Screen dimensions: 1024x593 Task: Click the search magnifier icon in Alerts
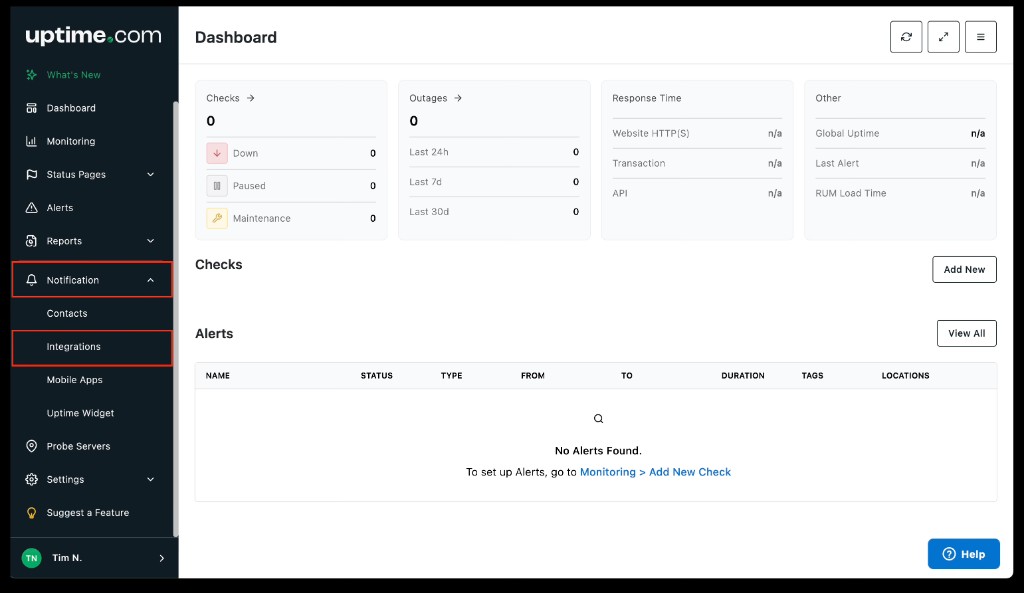point(598,419)
